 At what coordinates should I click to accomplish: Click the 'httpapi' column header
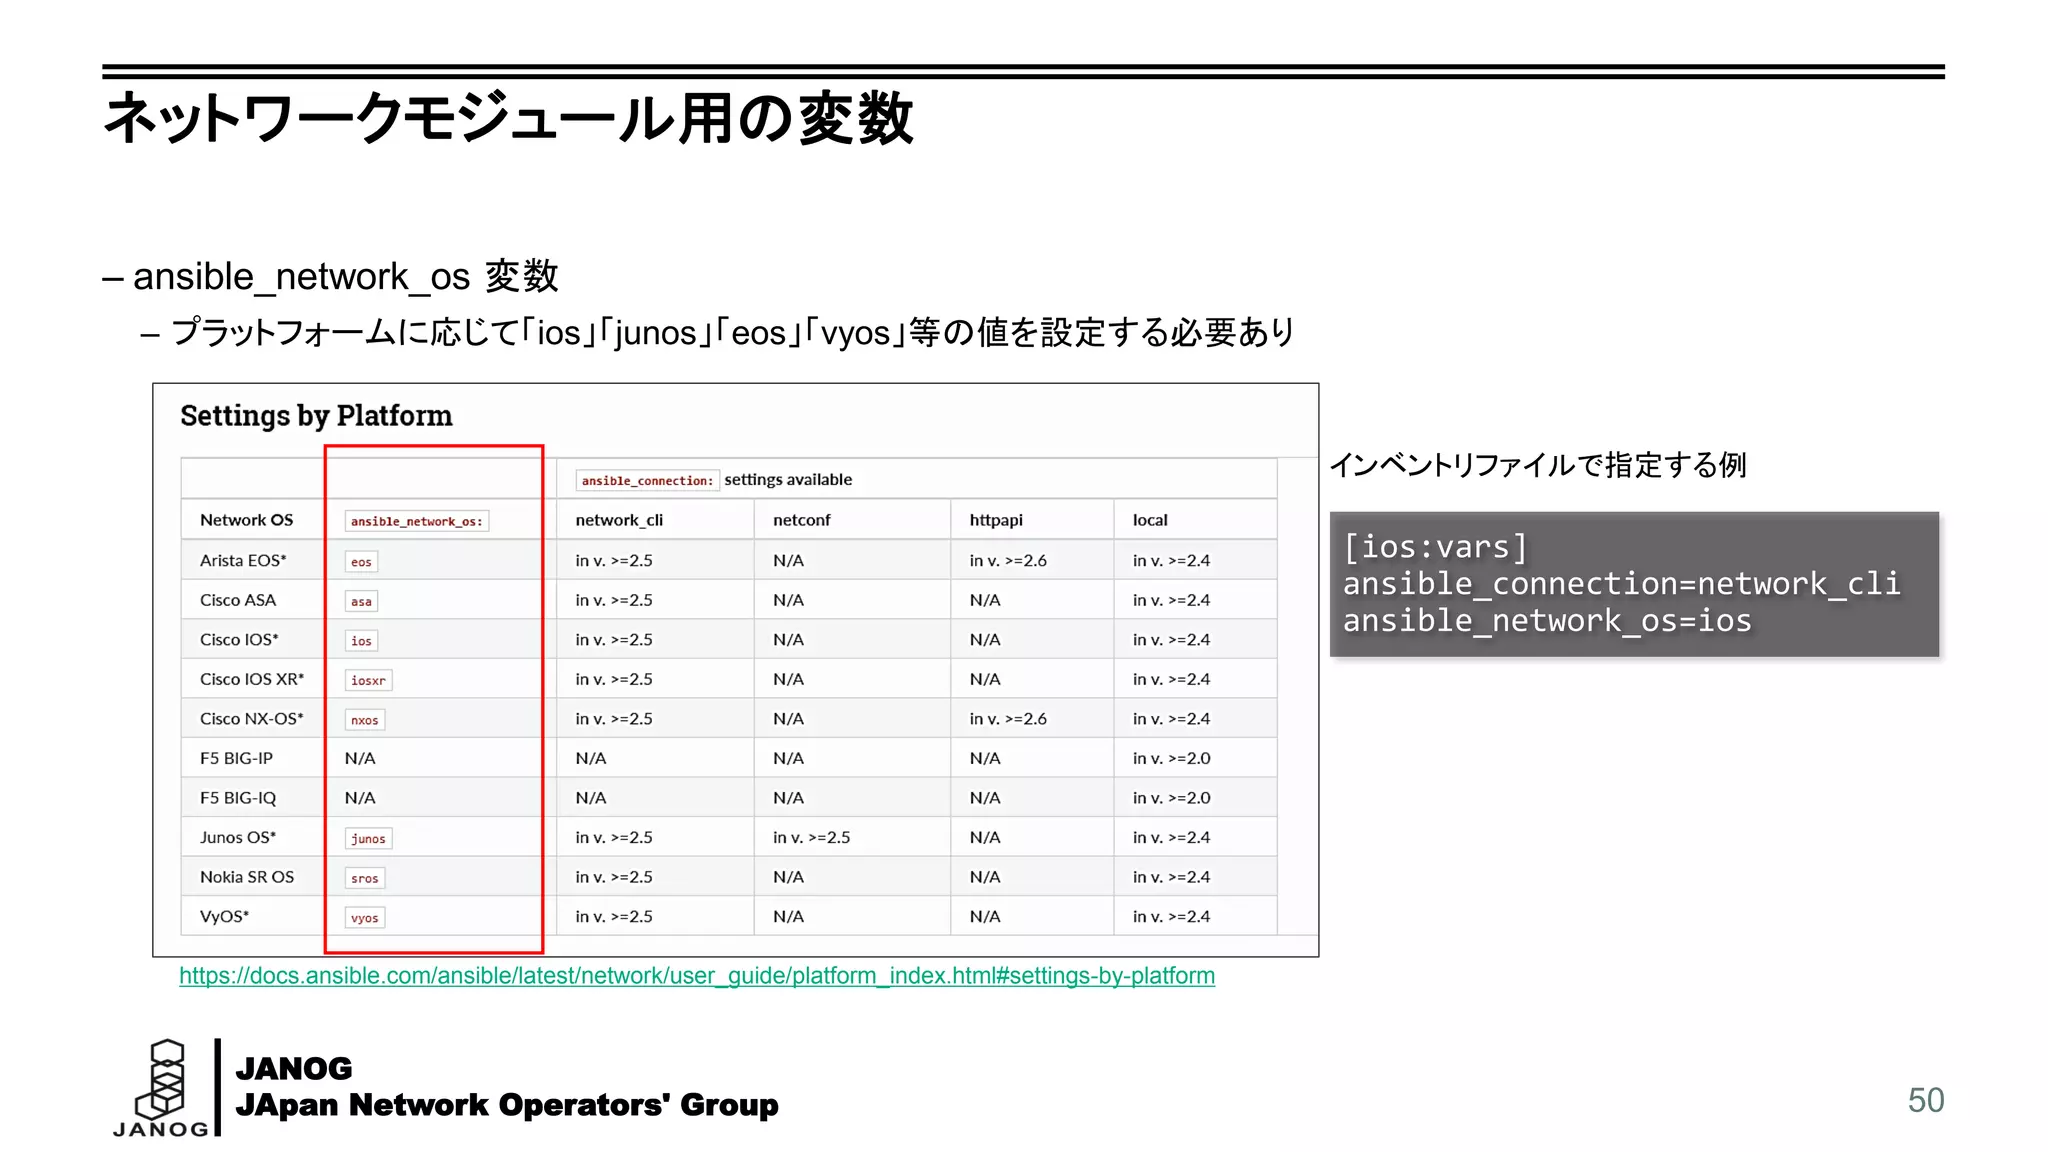(996, 520)
